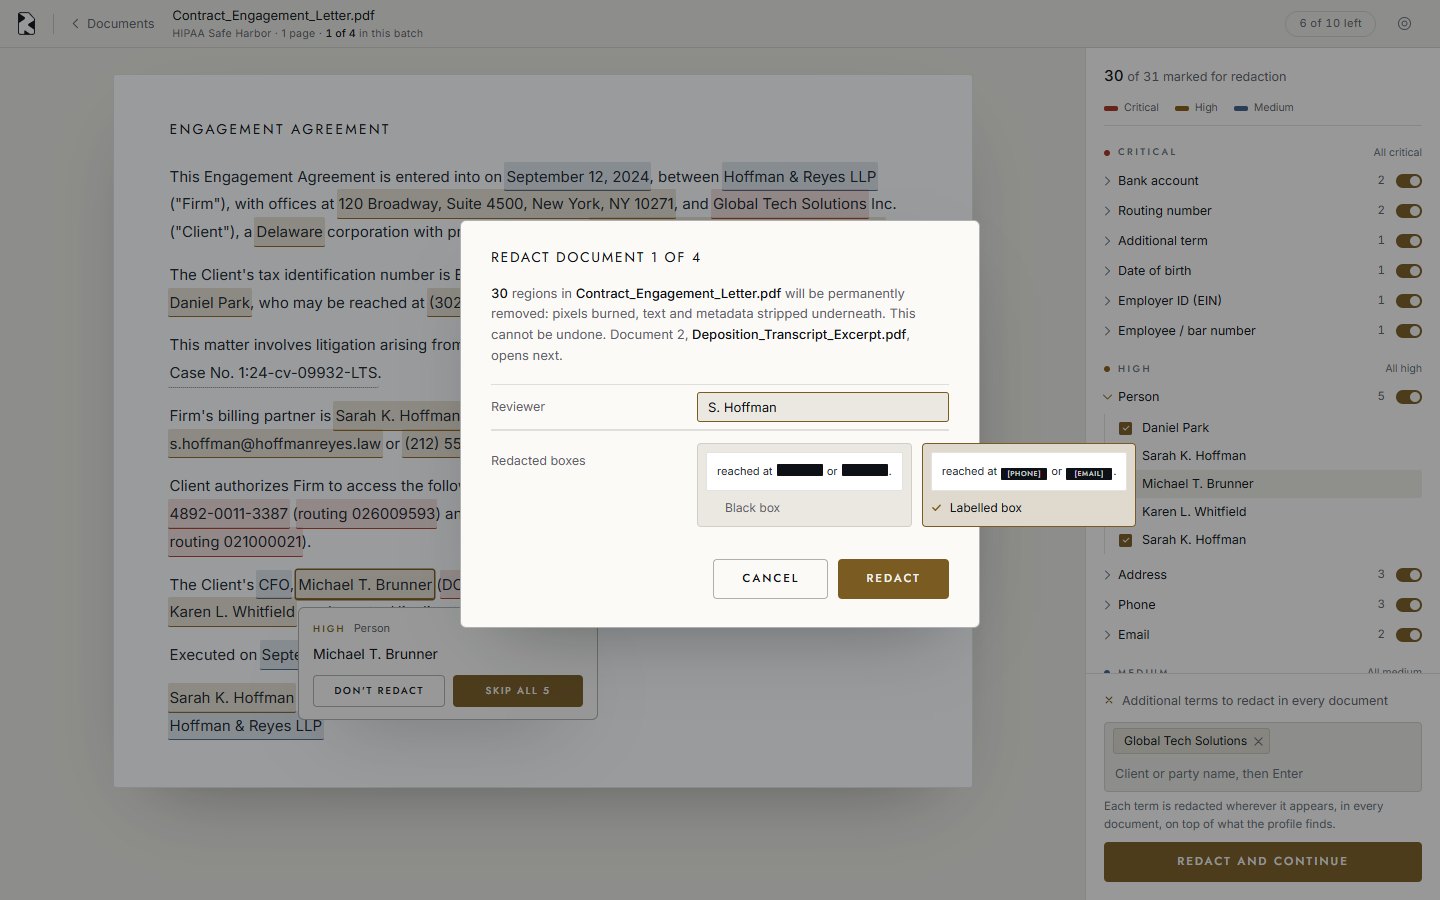Click the highlighted s.hoffman@hoffmanreyes.law email
1440x900 pixels.
[x=275, y=444]
